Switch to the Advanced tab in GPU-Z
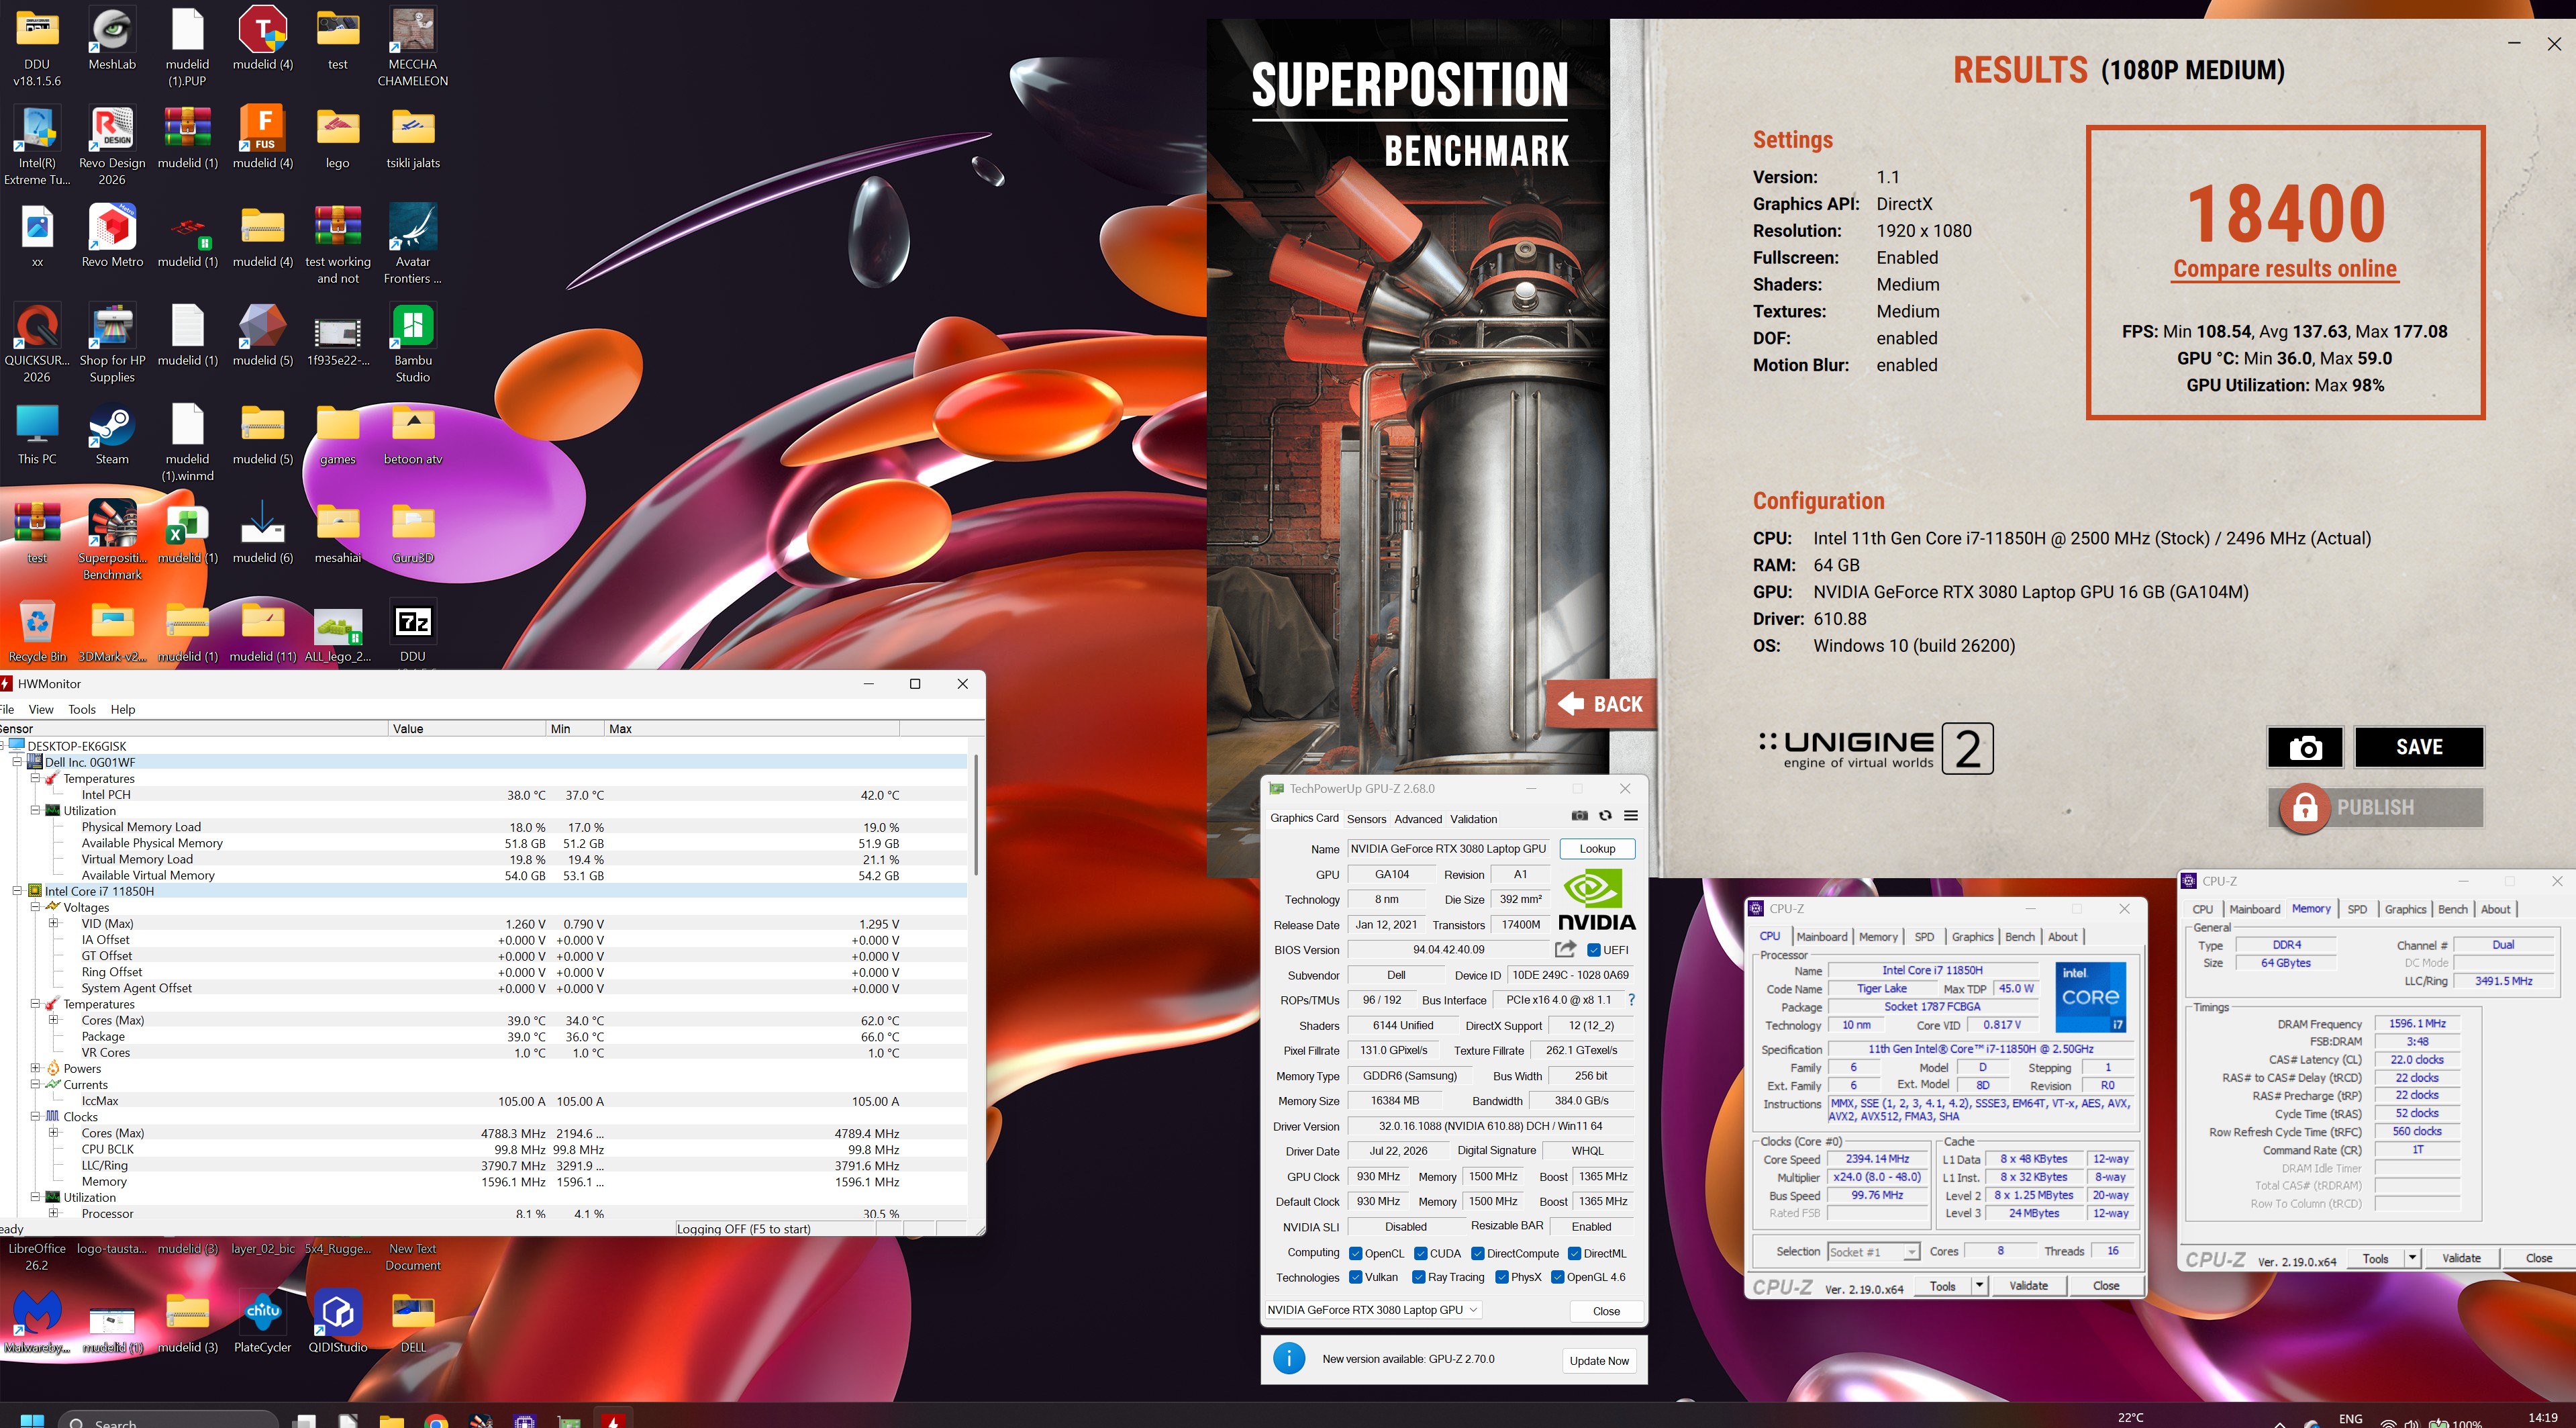Viewport: 2576px width, 1428px height. [1418, 819]
